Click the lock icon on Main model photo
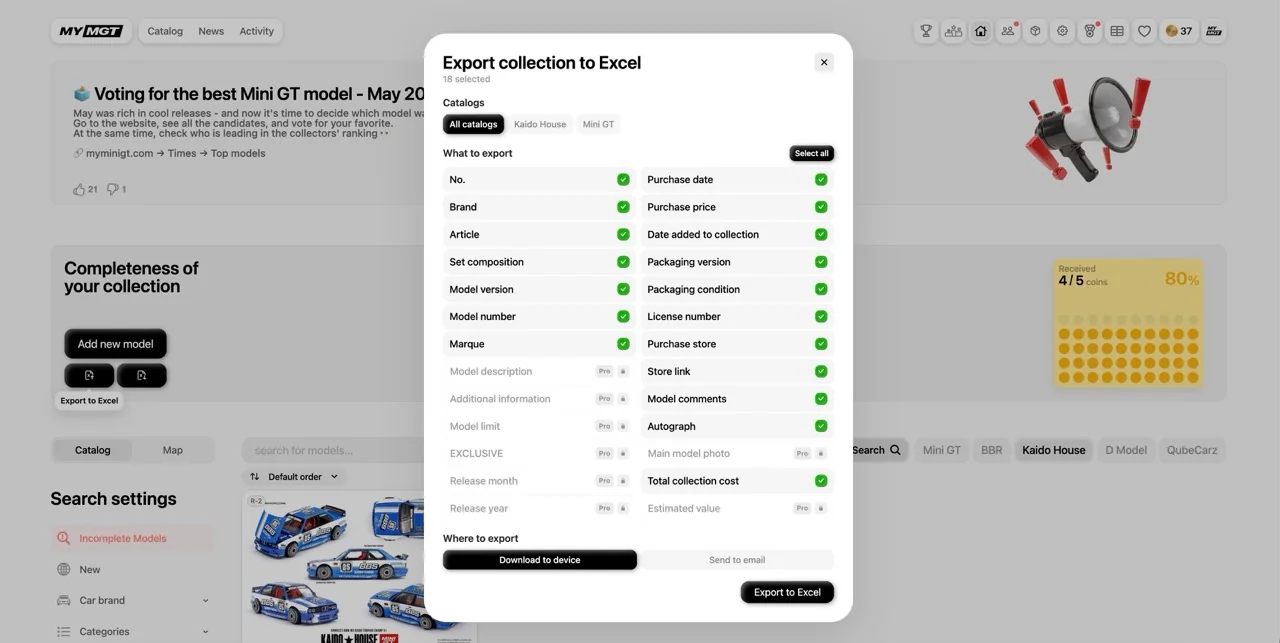1280x643 pixels. (821, 453)
